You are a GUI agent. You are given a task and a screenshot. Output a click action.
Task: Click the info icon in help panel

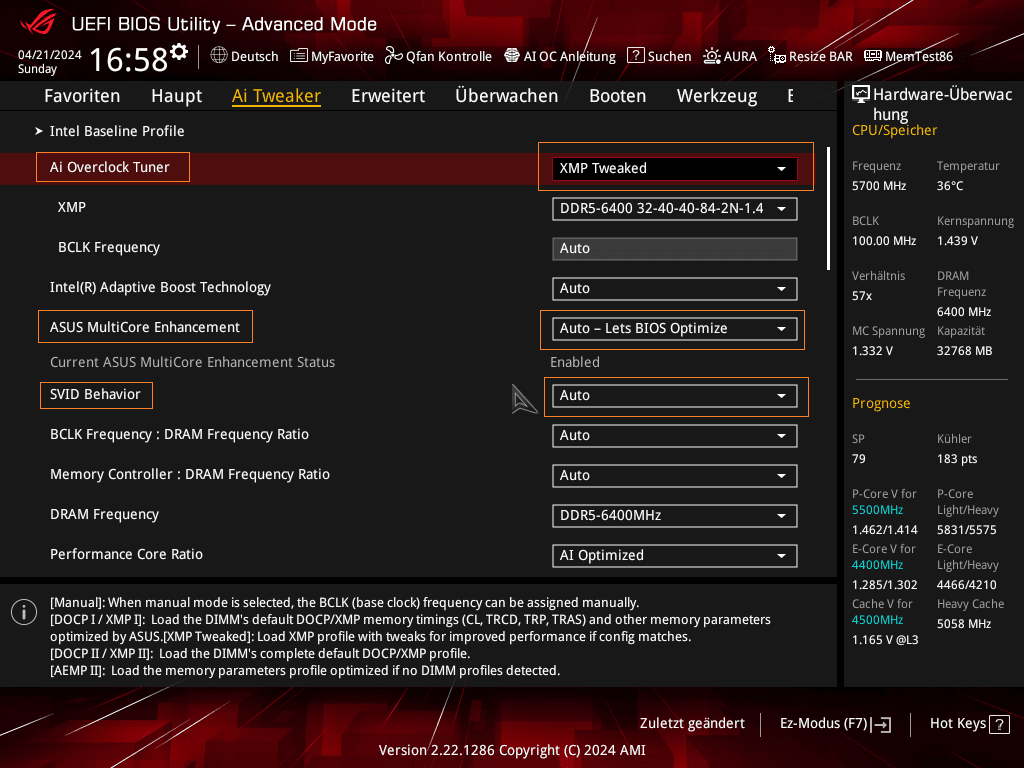coord(24,612)
